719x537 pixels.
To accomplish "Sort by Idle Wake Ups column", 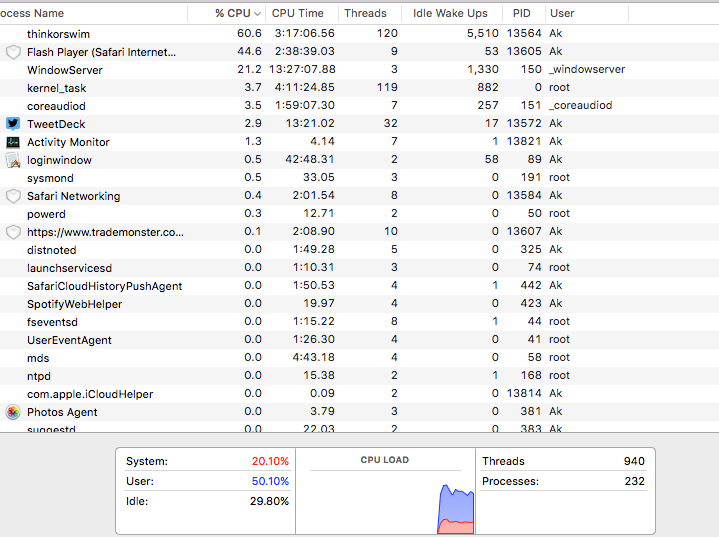I will click(x=452, y=13).
